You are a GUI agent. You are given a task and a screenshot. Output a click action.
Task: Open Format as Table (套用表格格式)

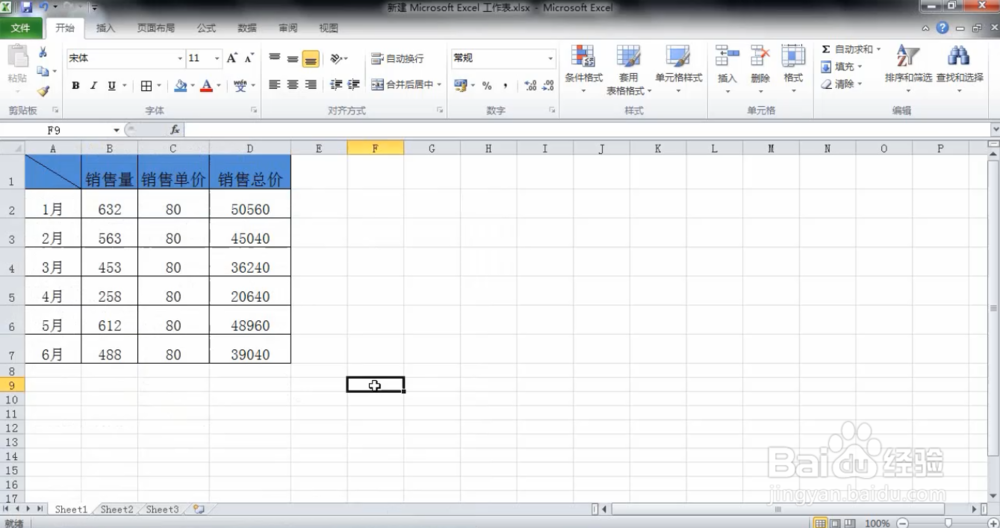pyautogui.click(x=629, y=70)
